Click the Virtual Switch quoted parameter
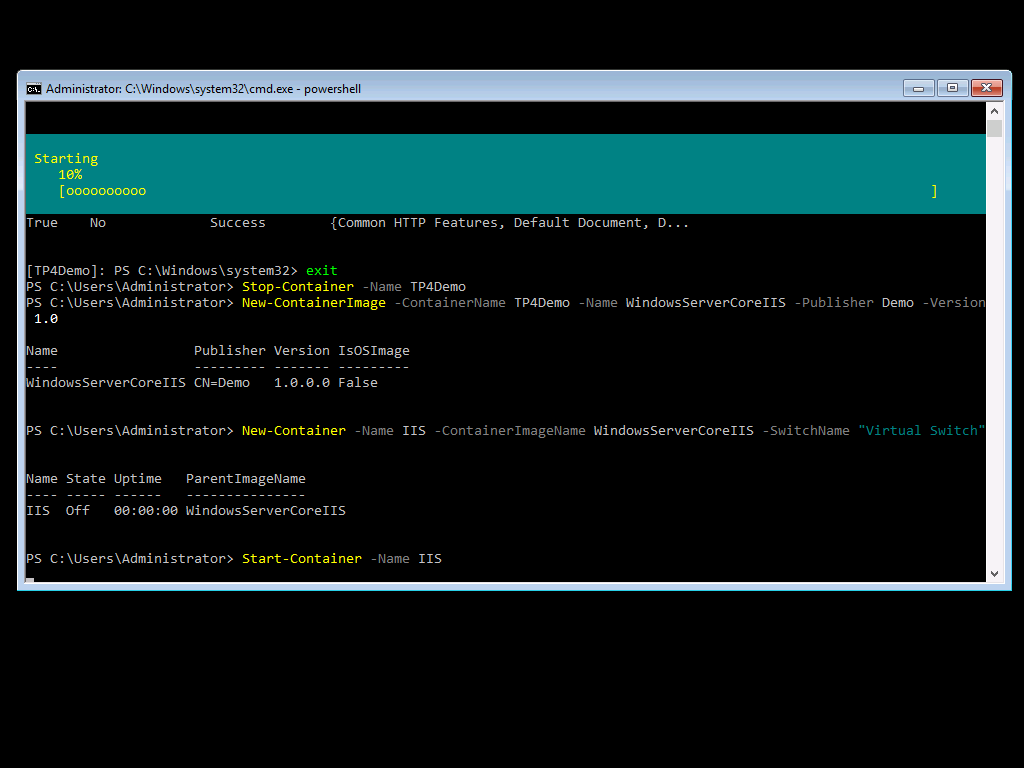 (921, 430)
